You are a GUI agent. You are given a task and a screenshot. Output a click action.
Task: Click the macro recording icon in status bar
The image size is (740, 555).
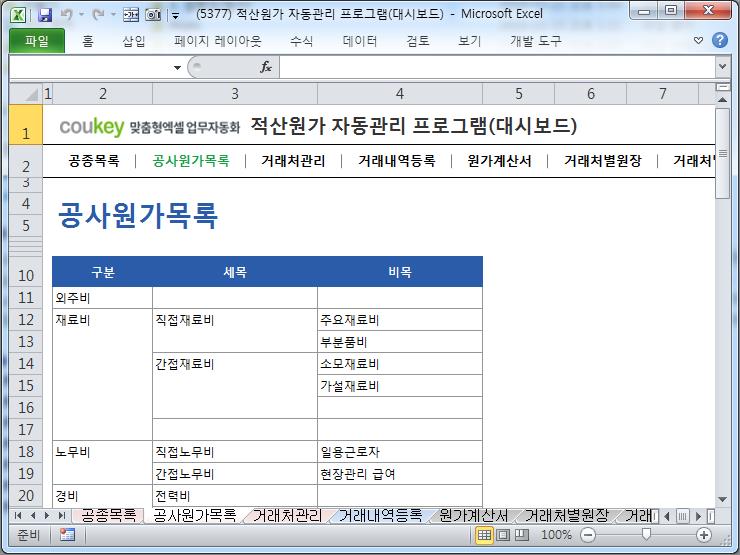click(x=67, y=535)
